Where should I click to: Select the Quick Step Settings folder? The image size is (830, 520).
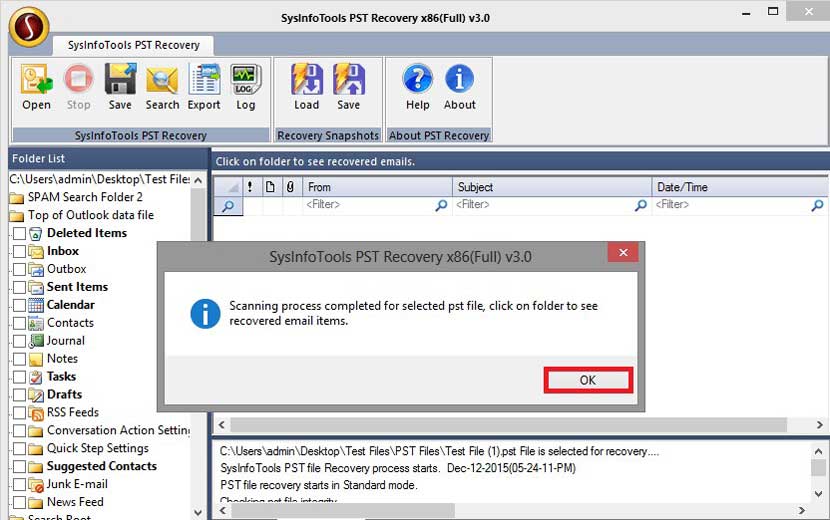(98, 449)
